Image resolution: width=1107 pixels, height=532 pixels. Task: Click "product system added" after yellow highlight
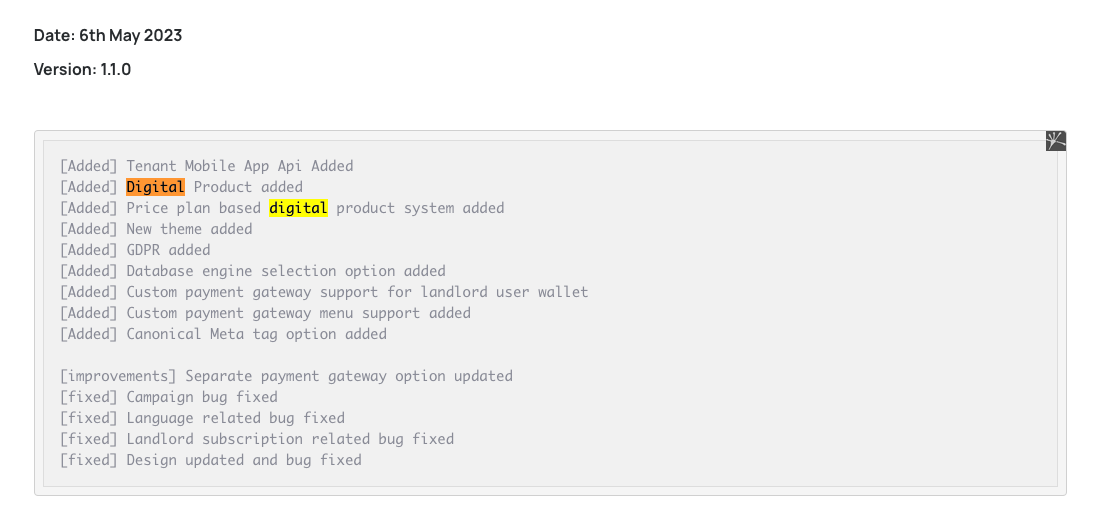tap(420, 208)
